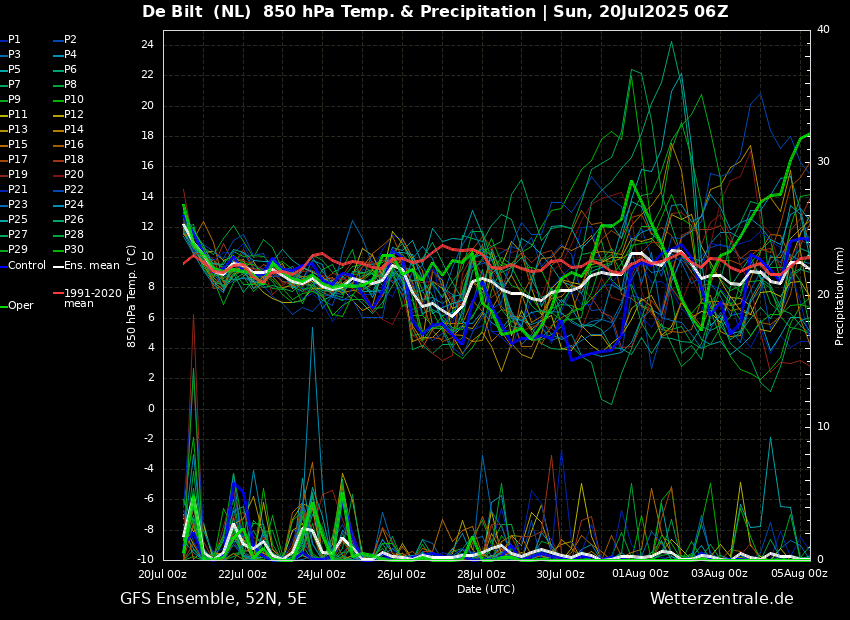Click the P25 legend entry
Image resolution: width=850 pixels, height=620 pixels.
tap(14, 219)
